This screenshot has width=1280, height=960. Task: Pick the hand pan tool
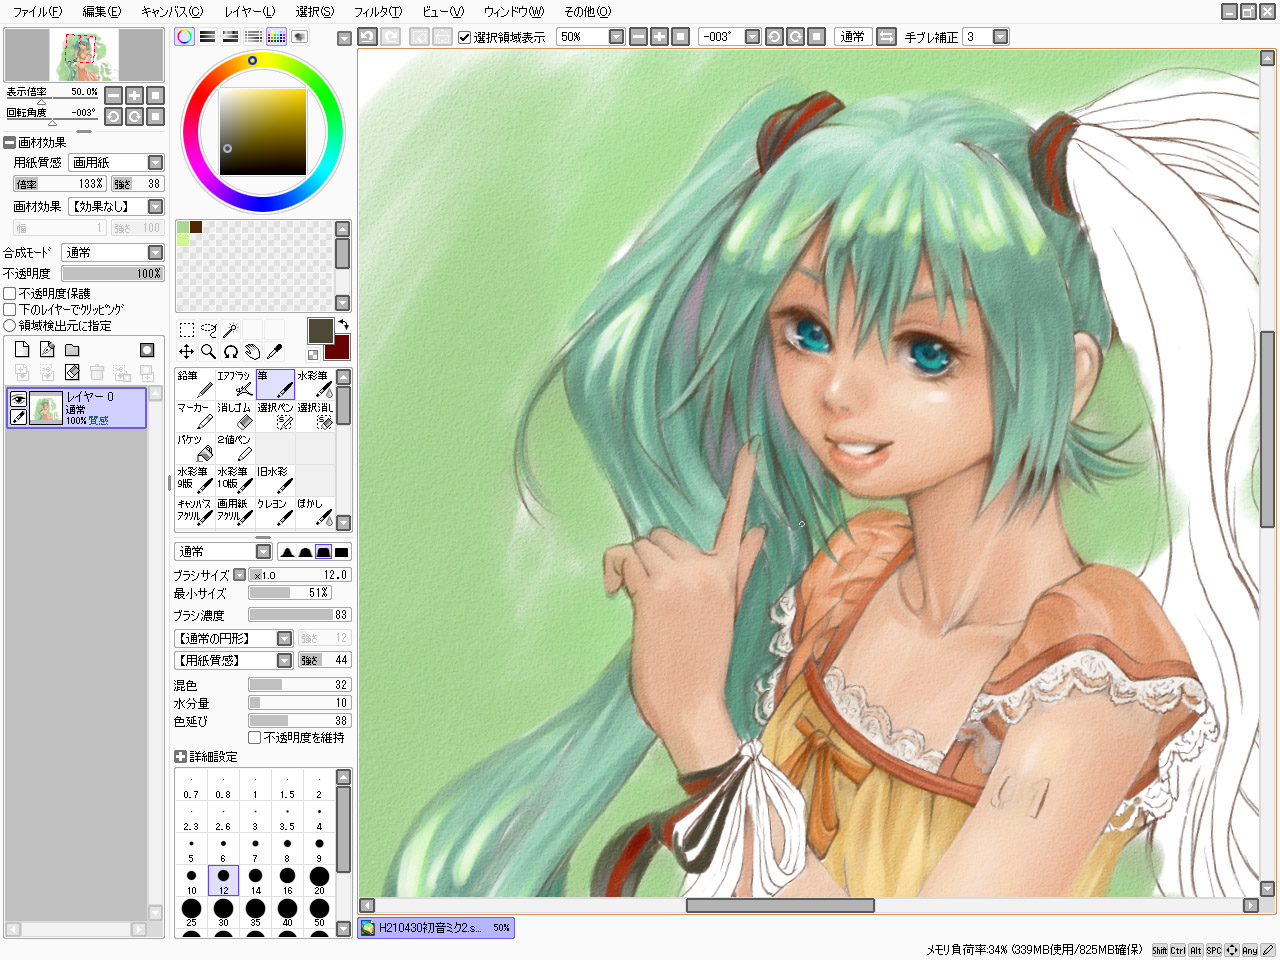(252, 351)
